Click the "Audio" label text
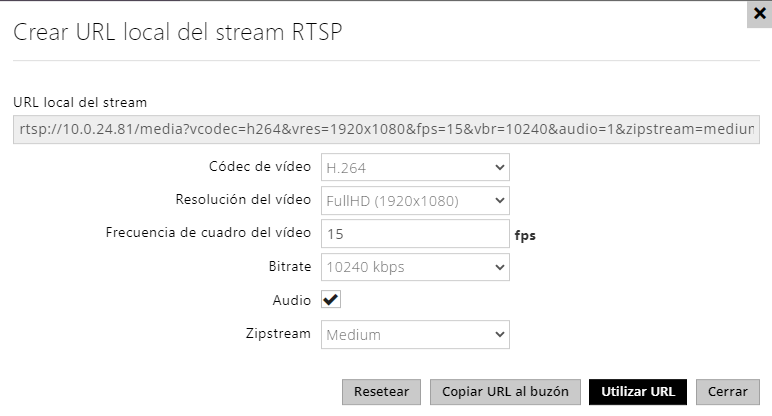The height and width of the screenshot is (416, 772). coord(291,300)
